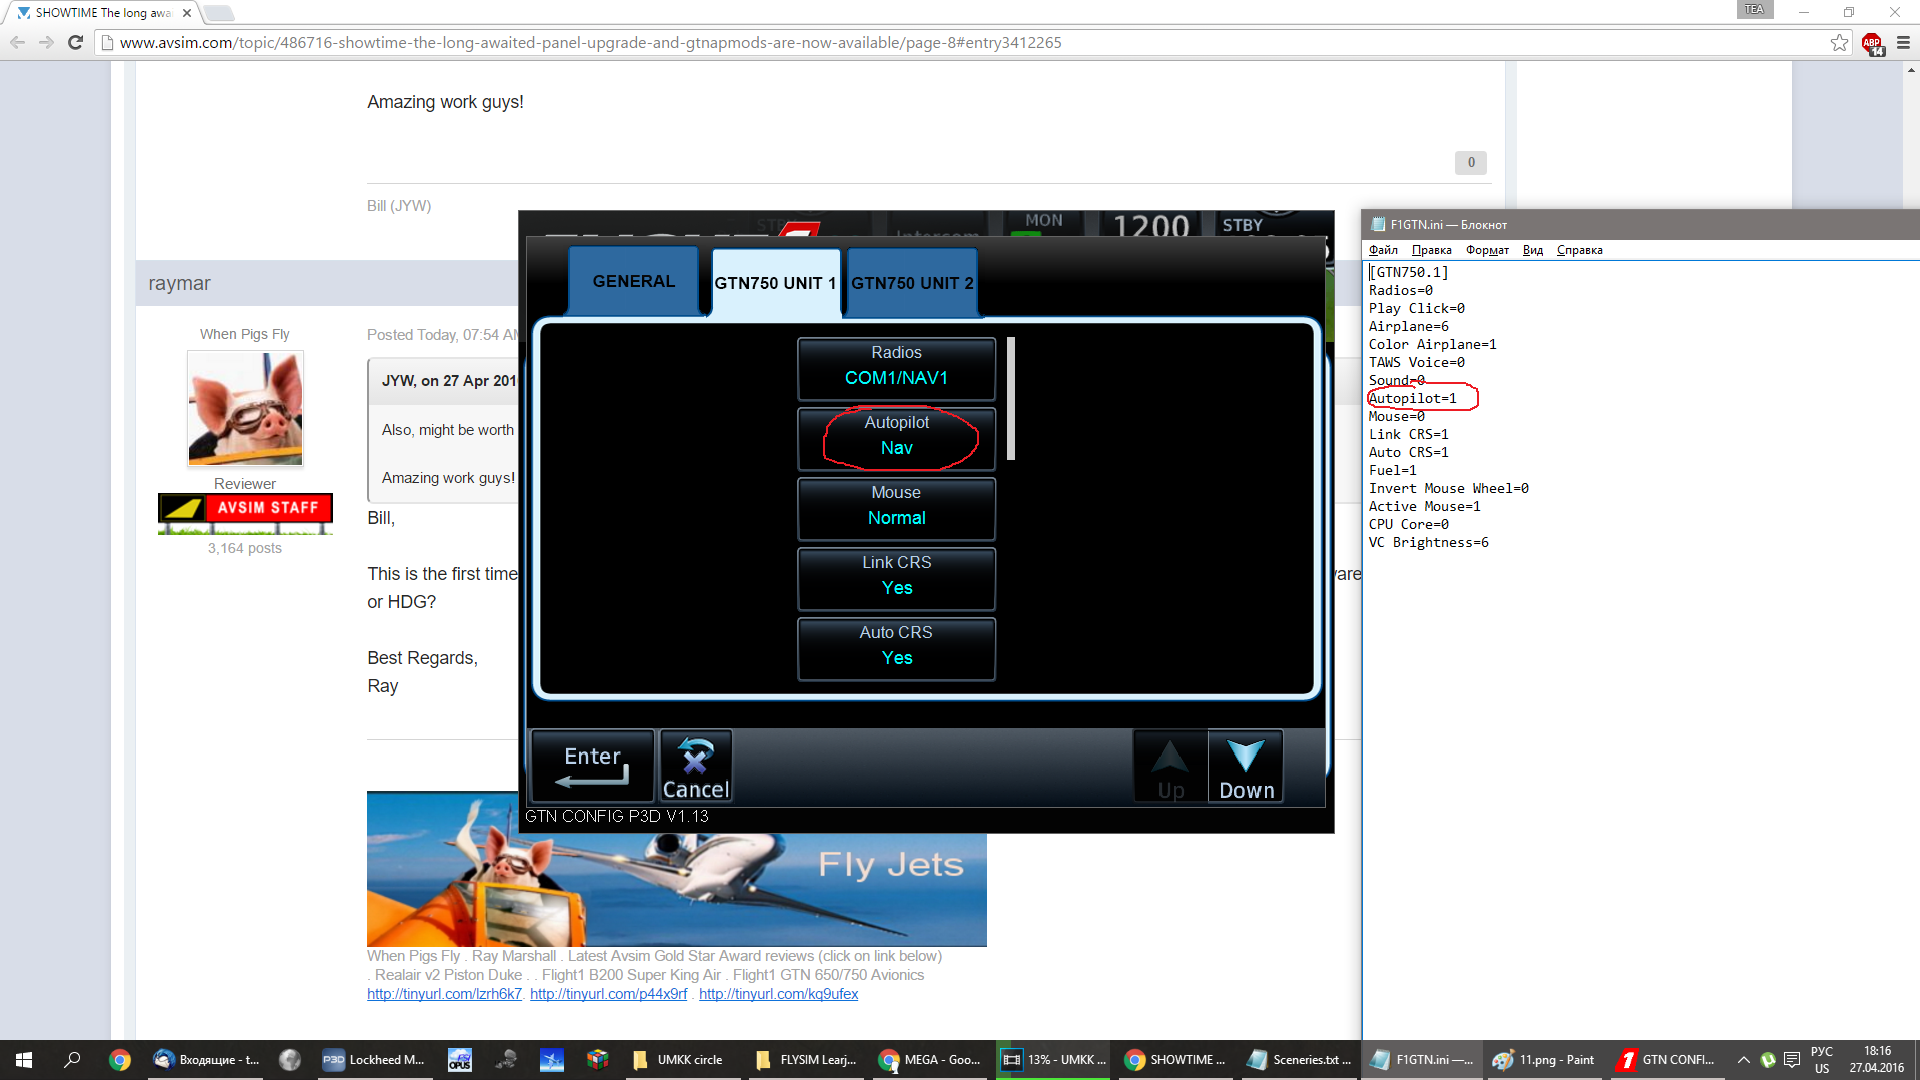
Task: Open the tinyurl.com/kq9ufex link
Action: click(x=778, y=994)
